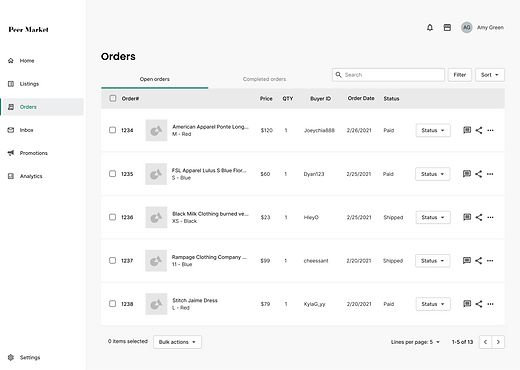This screenshot has width=520, height=370.
Task: Click thumbnail of order 1236 item
Action: [x=156, y=217]
